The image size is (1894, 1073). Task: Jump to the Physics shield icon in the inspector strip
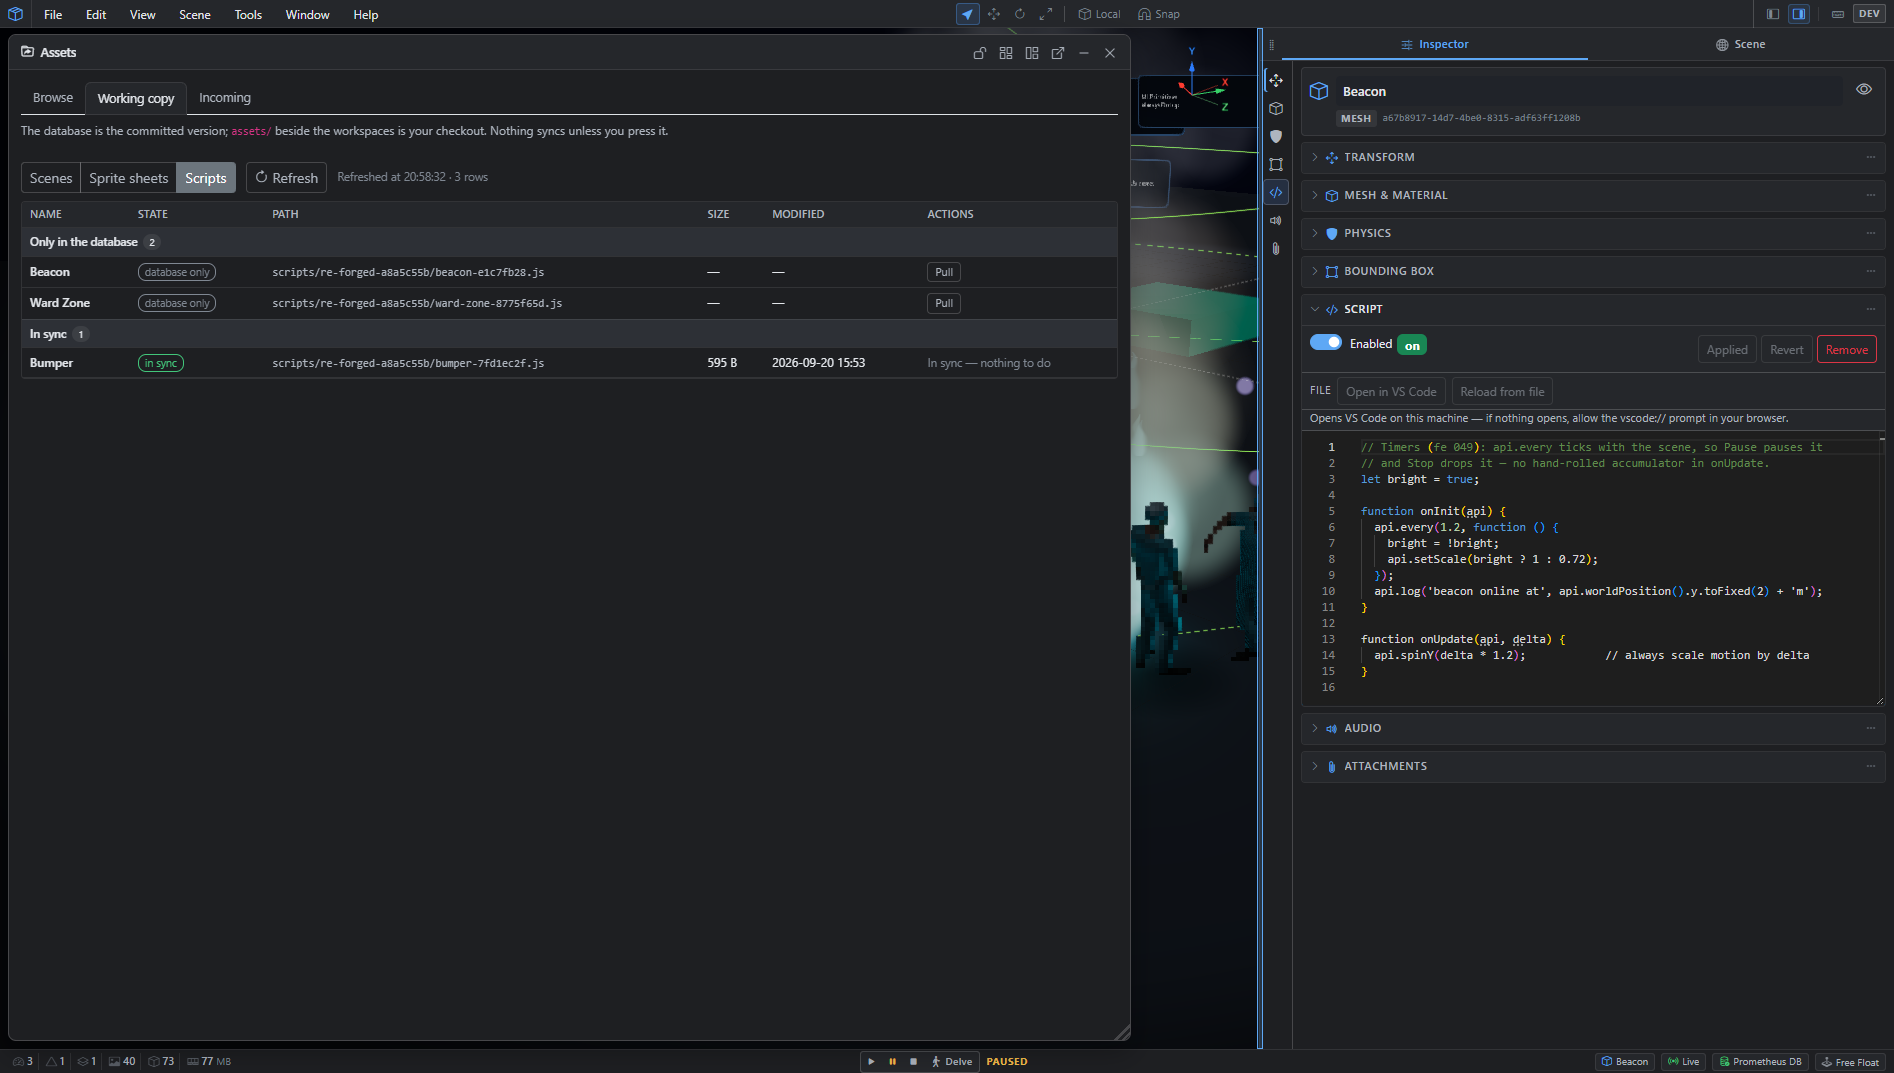tap(1276, 136)
